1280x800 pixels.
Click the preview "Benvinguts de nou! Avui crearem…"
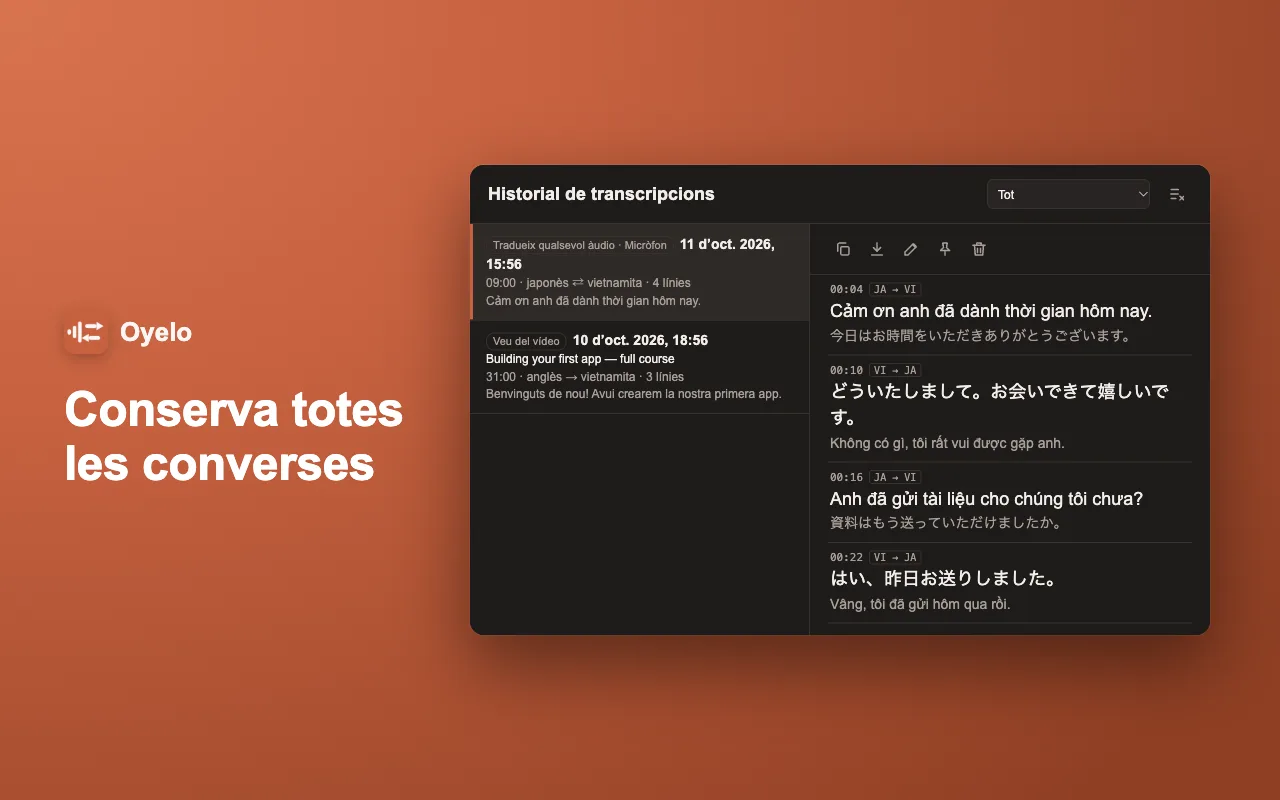pyautogui.click(x=633, y=394)
